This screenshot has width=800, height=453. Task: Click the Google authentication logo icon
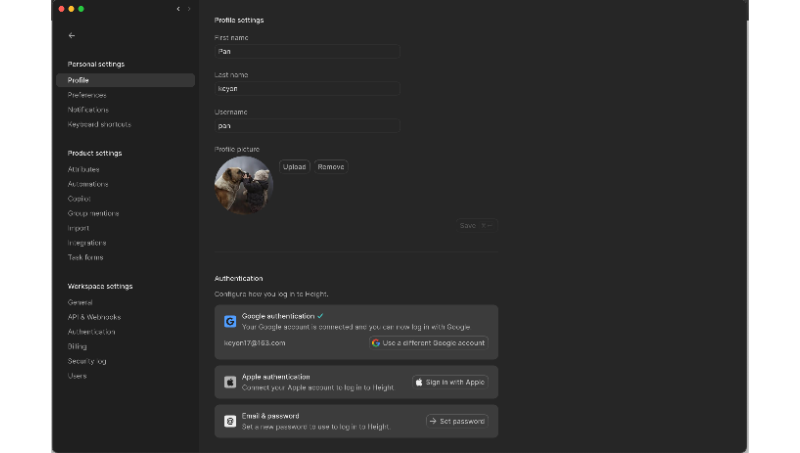[x=230, y=322]
